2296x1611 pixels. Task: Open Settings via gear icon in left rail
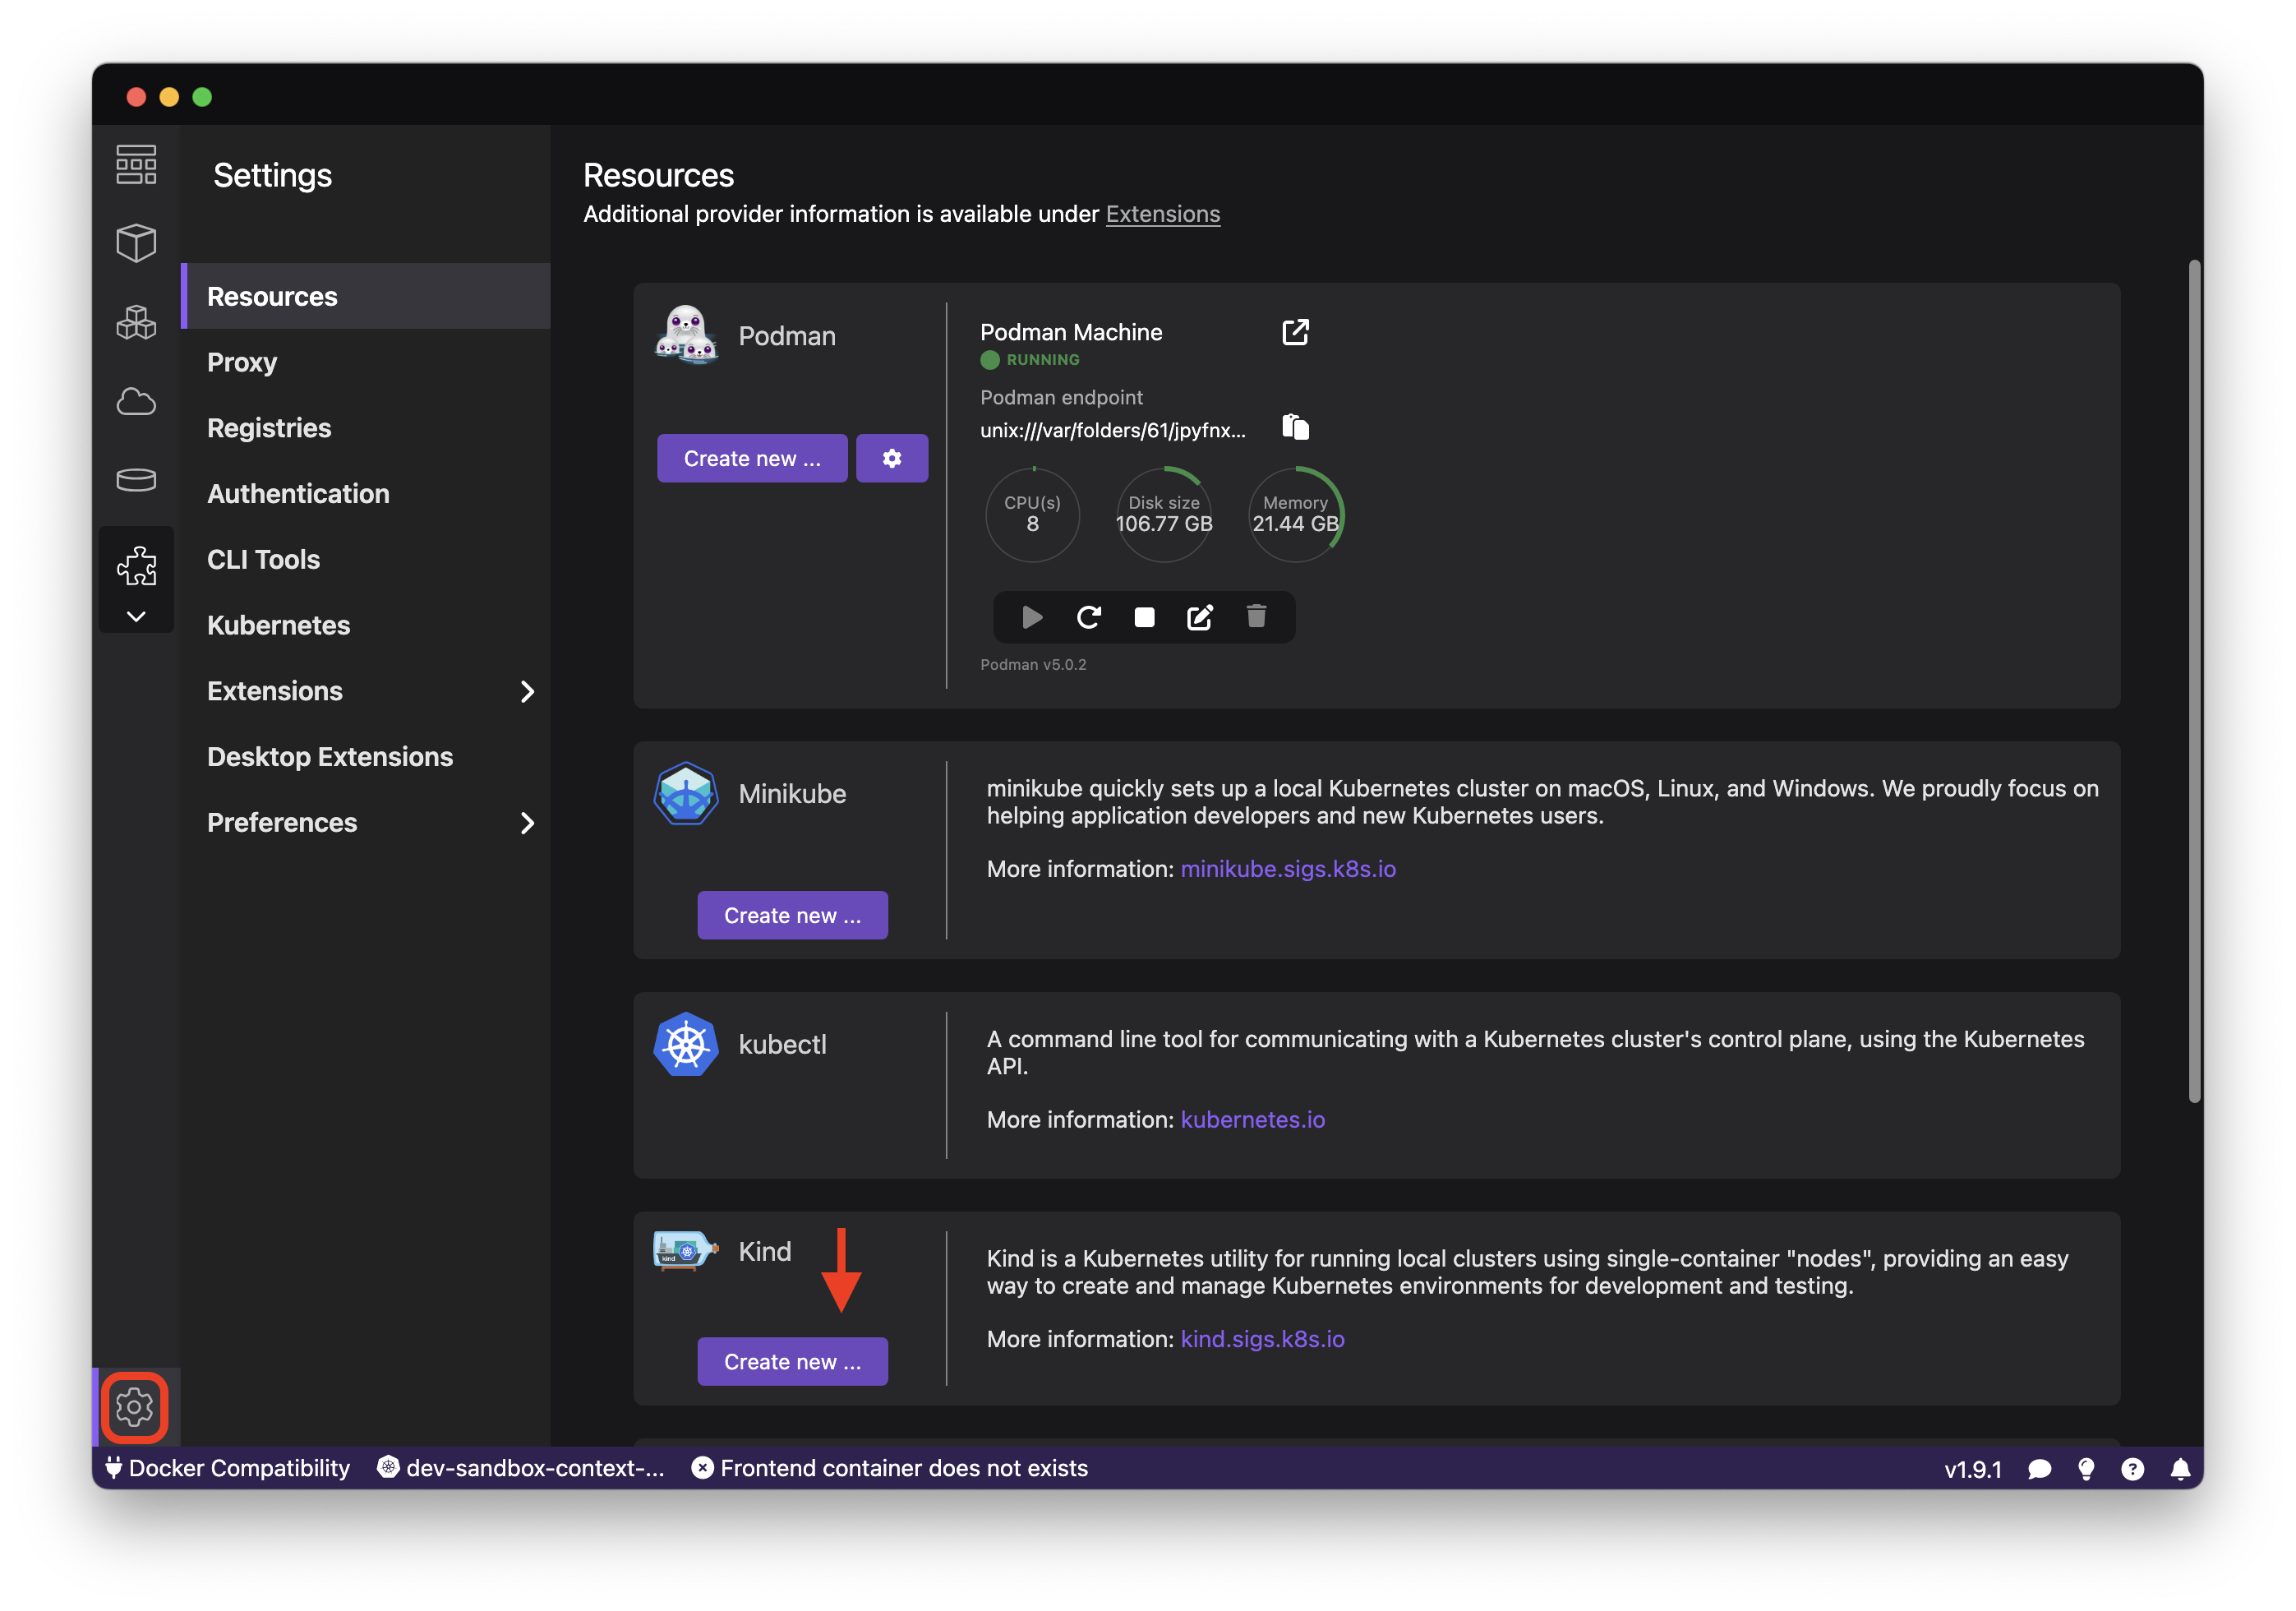coord(134,1407)
